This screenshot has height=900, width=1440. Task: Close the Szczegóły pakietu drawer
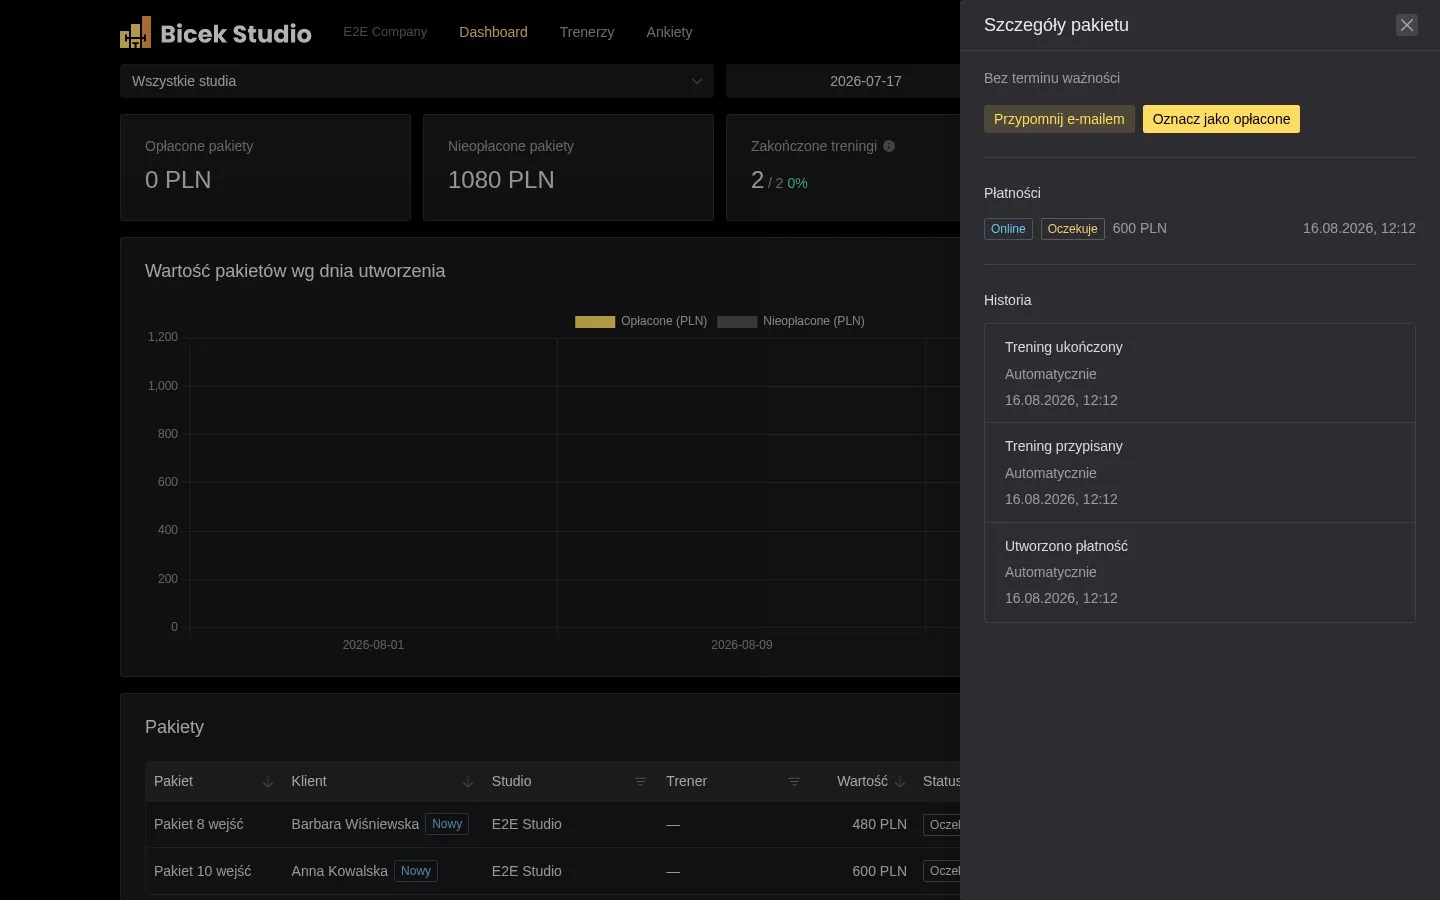[1407, 25]
